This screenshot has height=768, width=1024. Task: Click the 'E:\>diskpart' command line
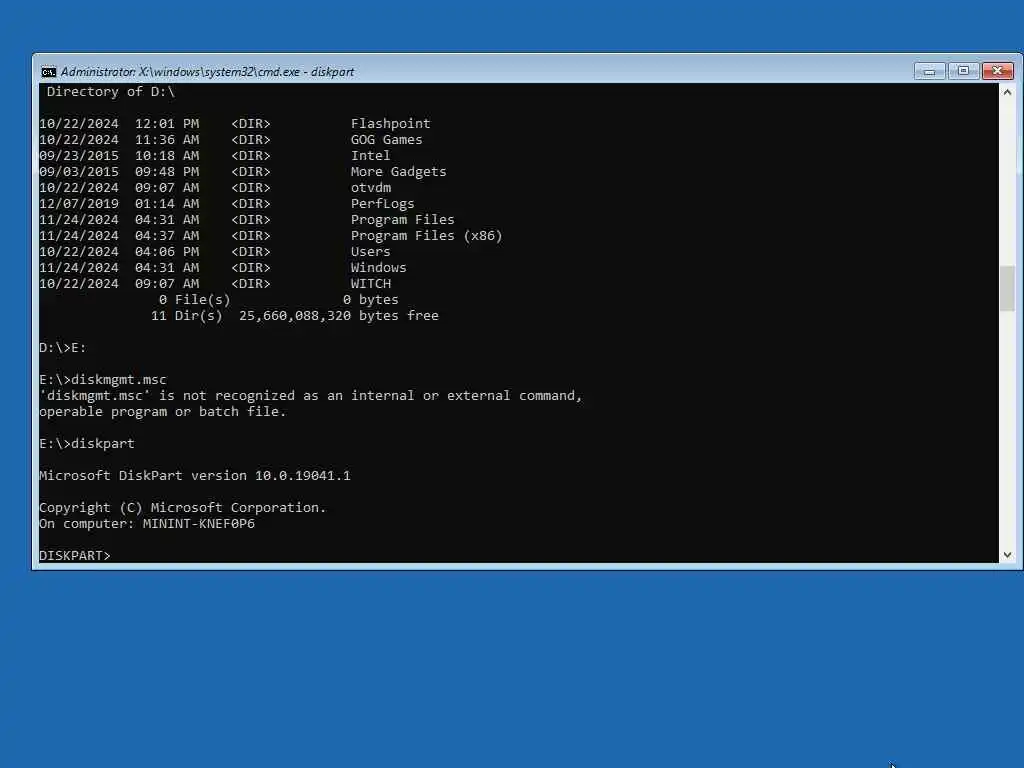(x=87, y=443)
